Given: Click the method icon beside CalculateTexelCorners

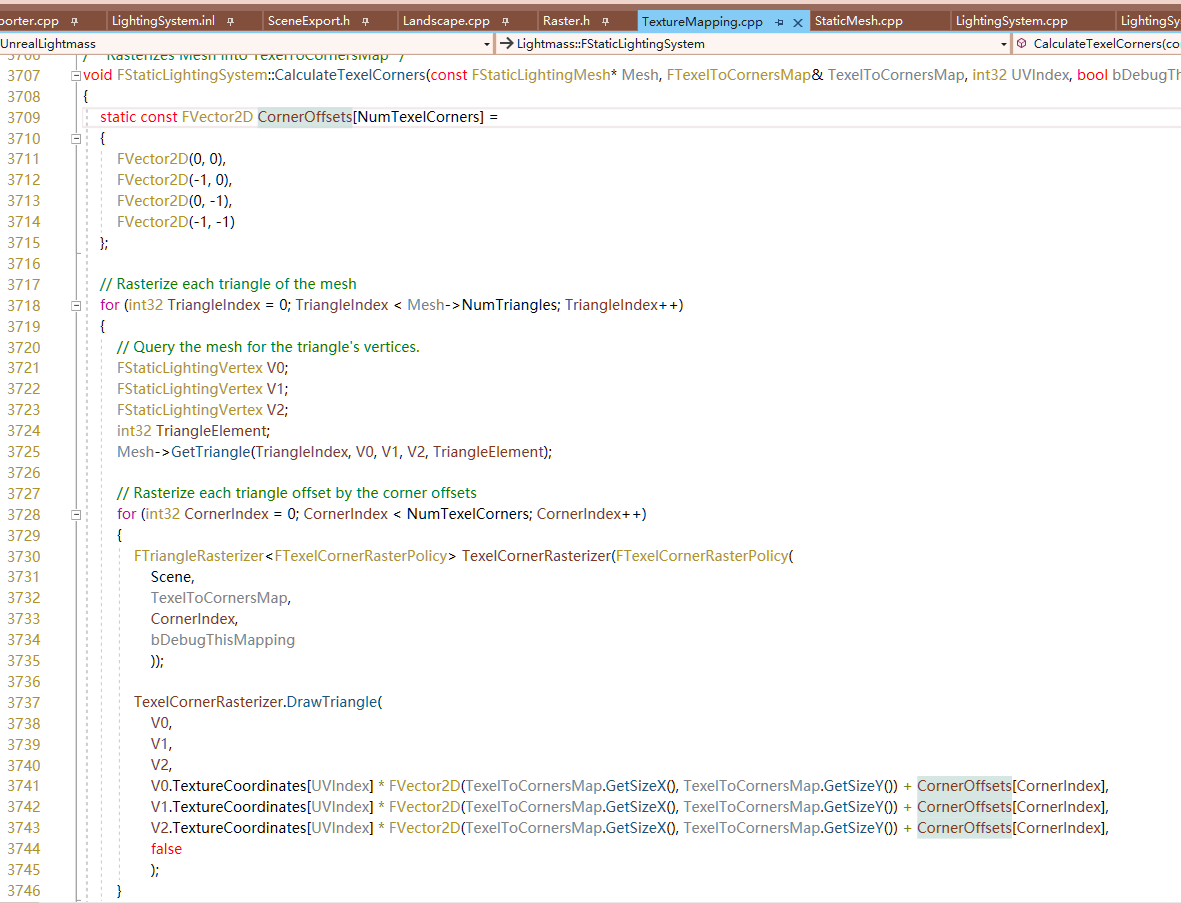Looking at the screenshot, I should tap(1021, 44).
